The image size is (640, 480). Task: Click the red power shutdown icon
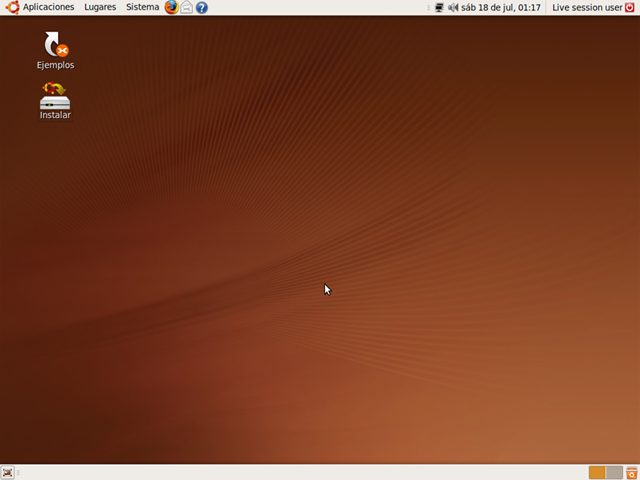tap(630, 7)
